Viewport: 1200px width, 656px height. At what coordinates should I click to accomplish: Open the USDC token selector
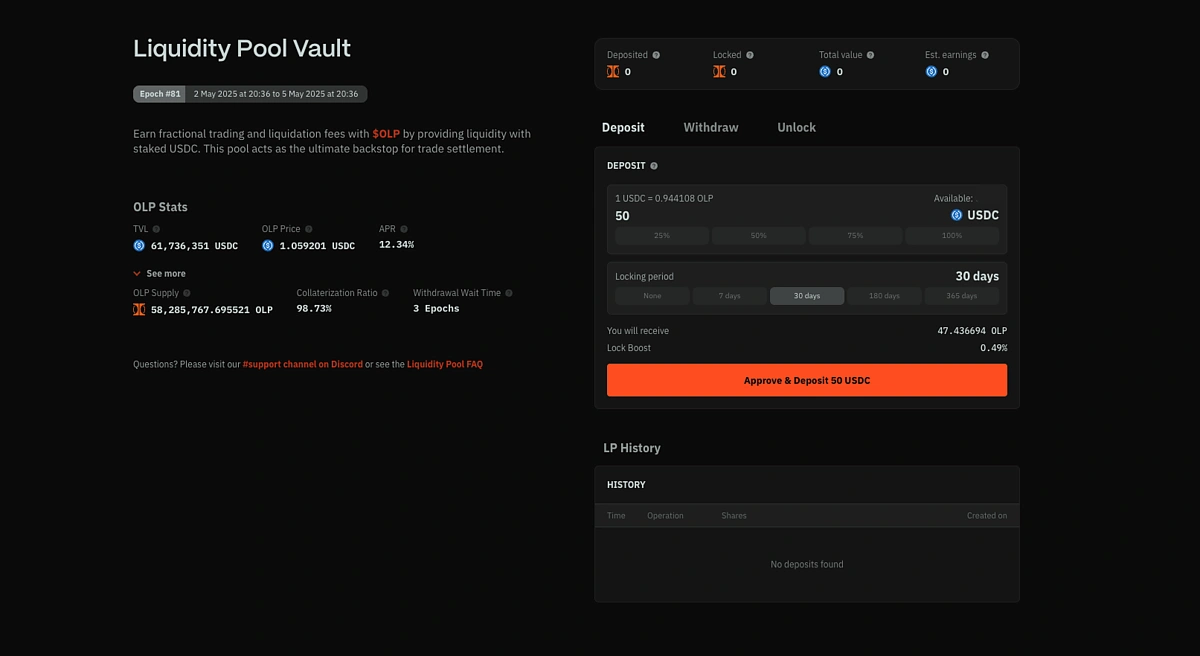coord(974,215)
